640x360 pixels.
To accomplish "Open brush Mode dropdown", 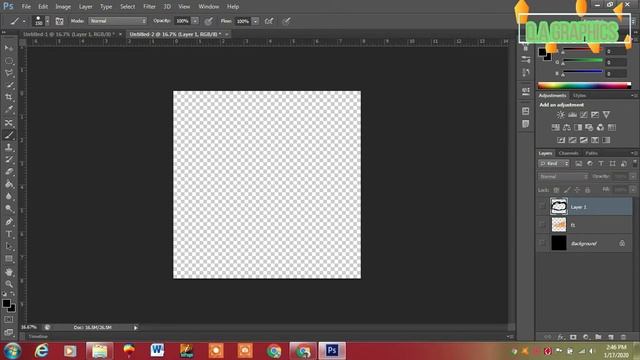I will pos(118,21).
